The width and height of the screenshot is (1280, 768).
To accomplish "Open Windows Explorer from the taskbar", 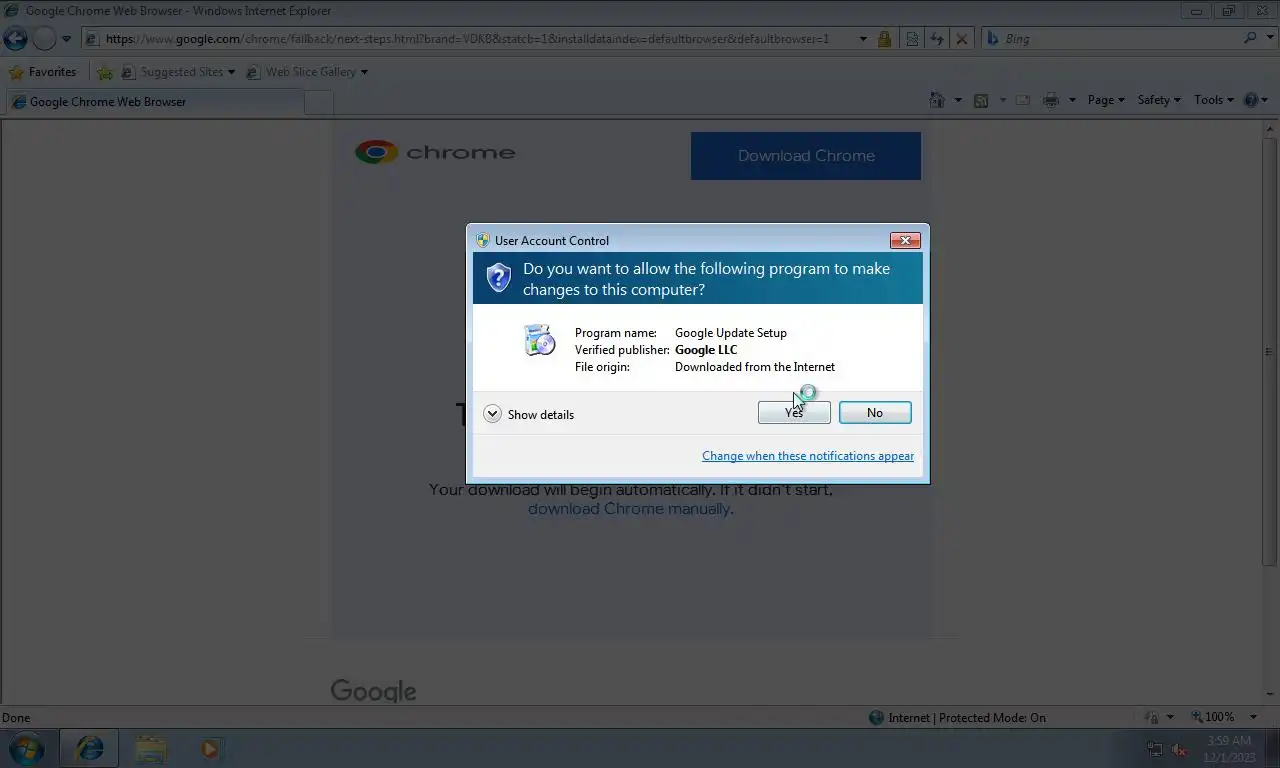I will click(150, 748).
